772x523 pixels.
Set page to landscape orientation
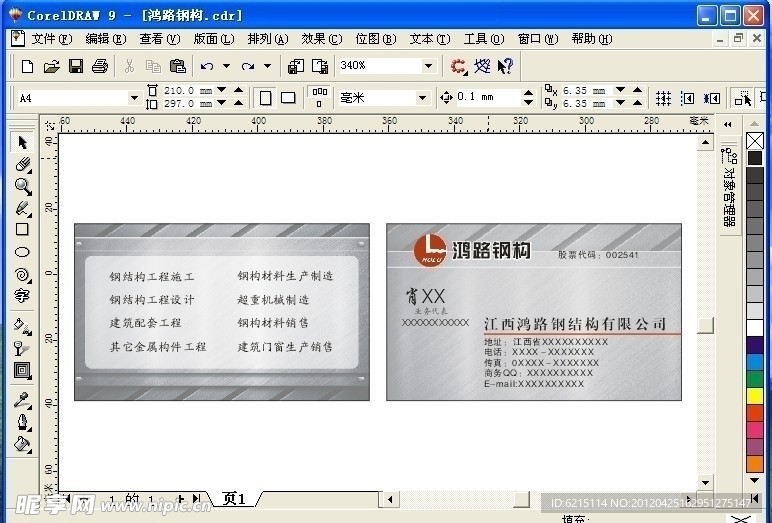pos(288,98)
